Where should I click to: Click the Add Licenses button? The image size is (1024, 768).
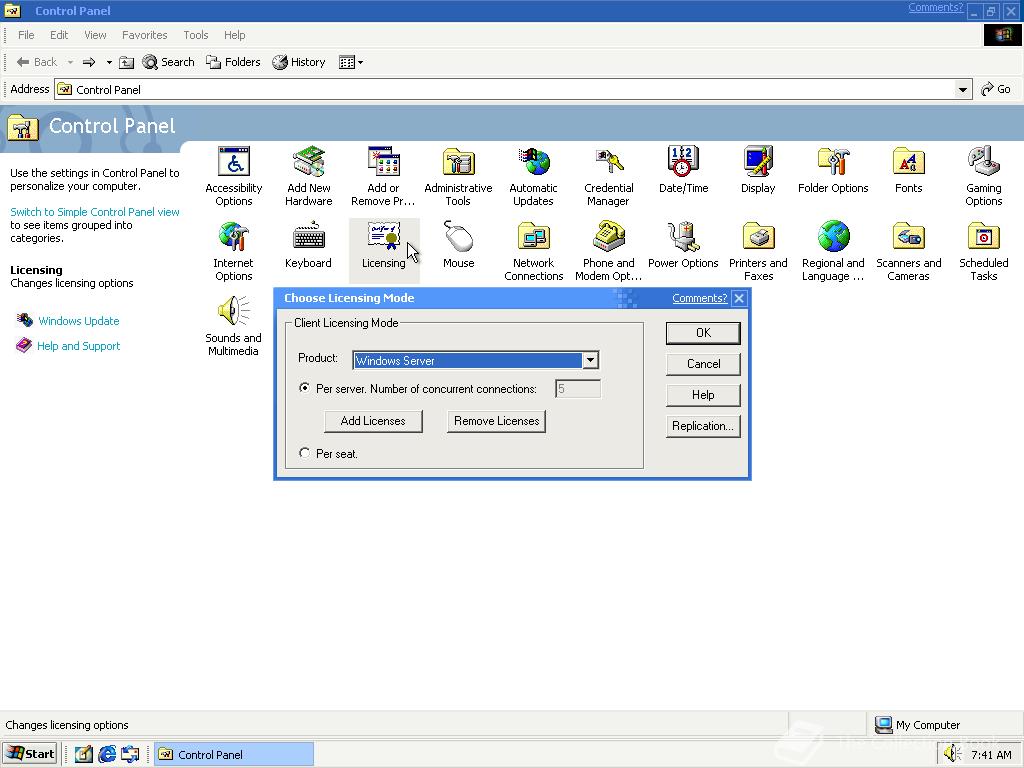click(373, 421)
